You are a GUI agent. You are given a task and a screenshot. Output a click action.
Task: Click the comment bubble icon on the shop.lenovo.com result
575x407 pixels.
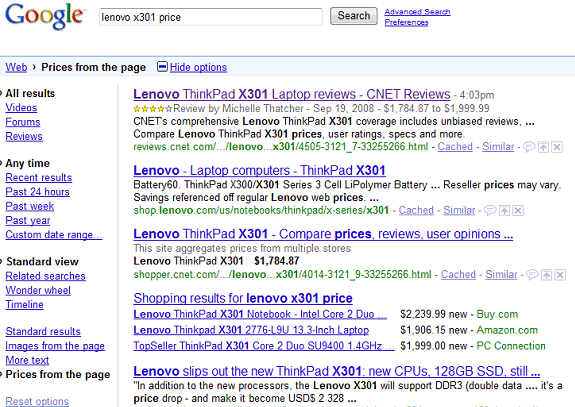[490, 210]
